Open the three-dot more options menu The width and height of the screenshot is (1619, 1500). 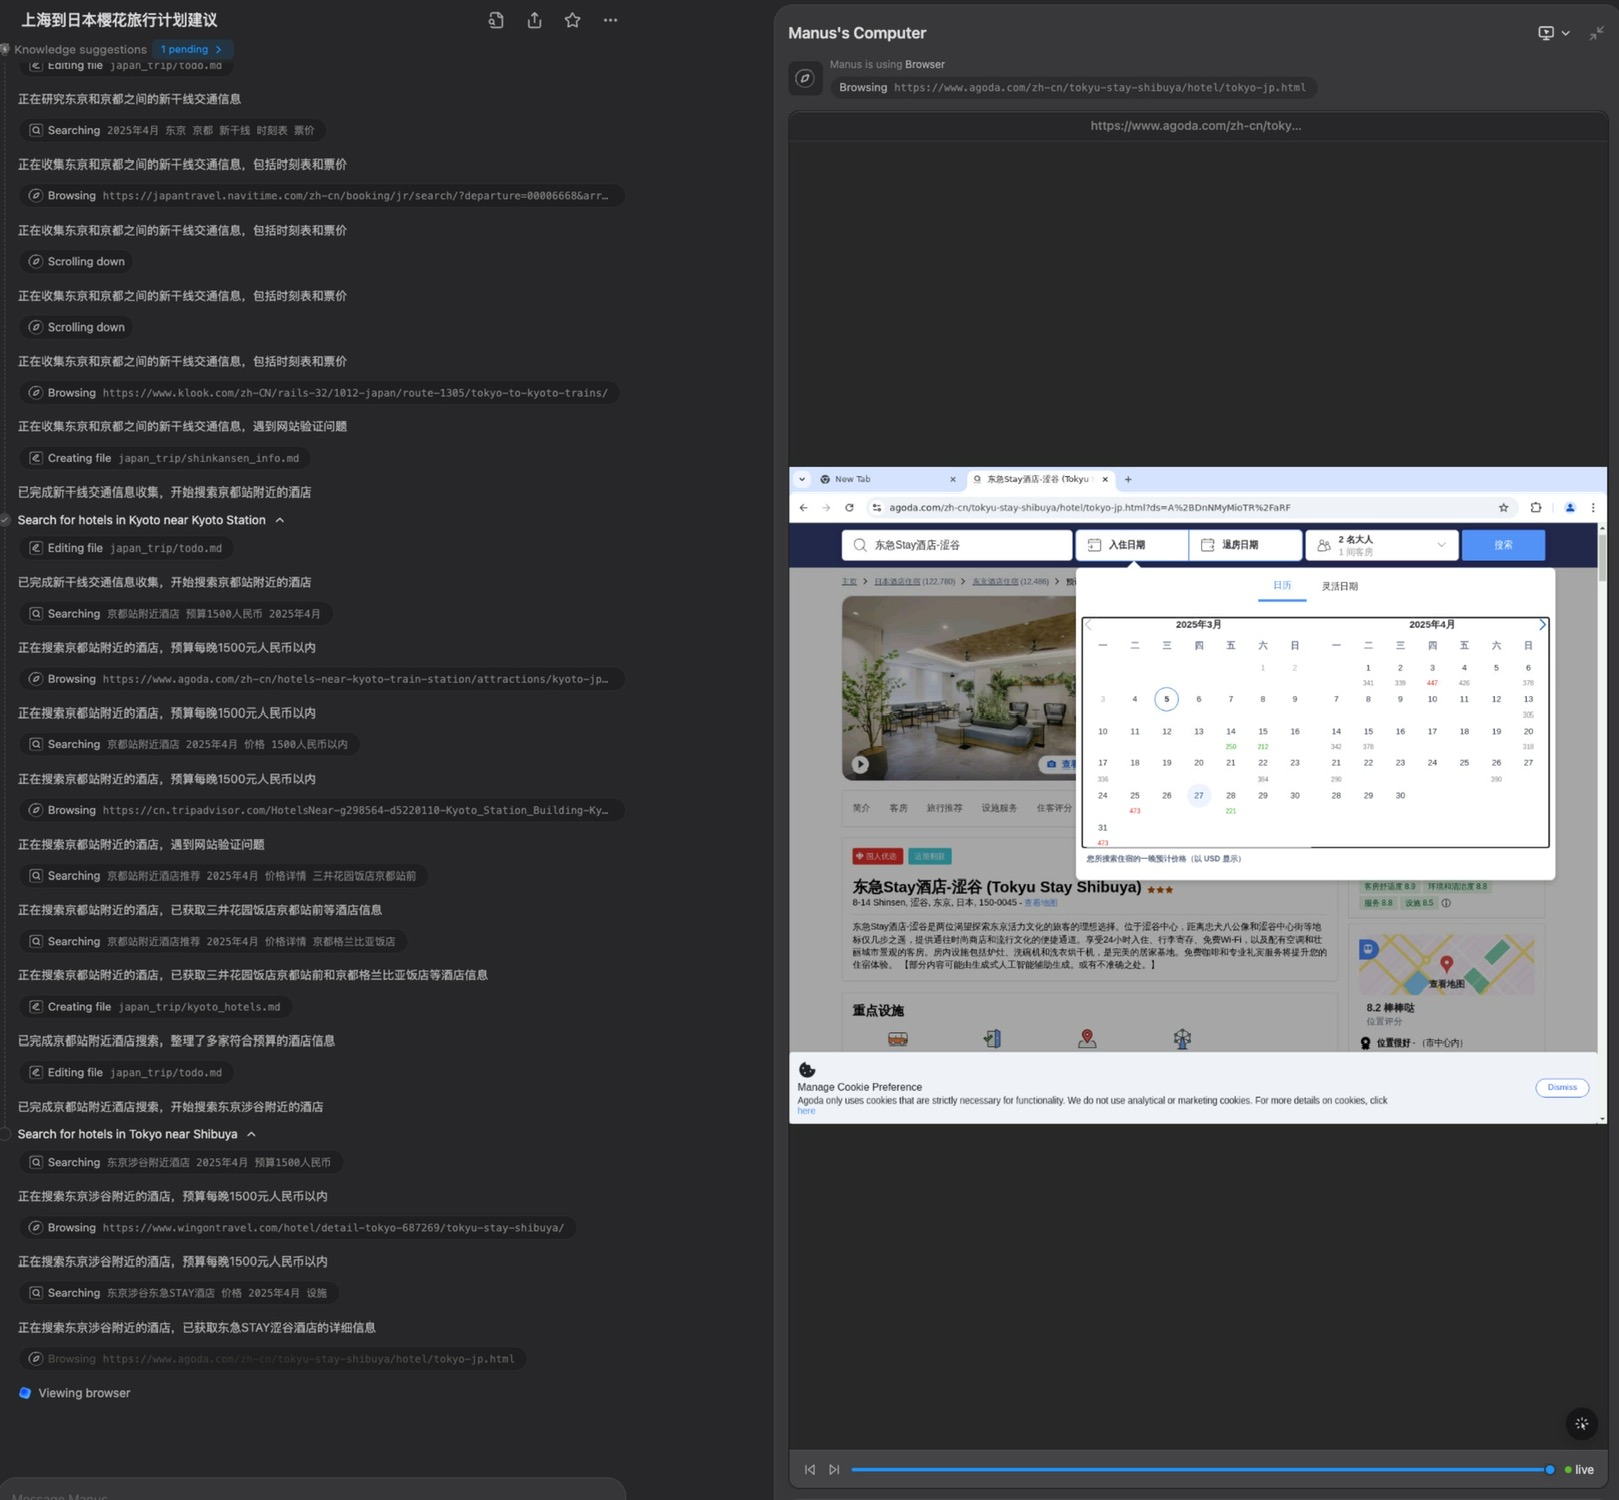tap(610, 20)
